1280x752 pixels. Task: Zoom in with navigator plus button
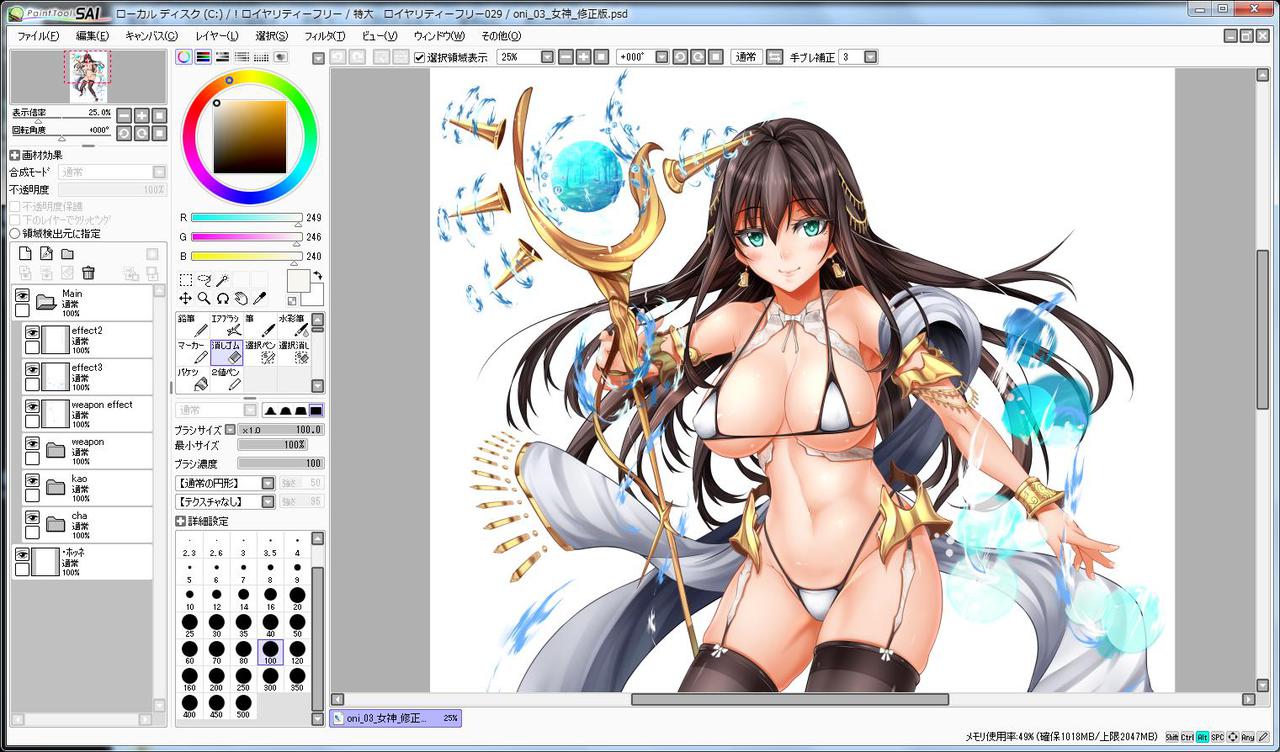(x=142, y=115)
